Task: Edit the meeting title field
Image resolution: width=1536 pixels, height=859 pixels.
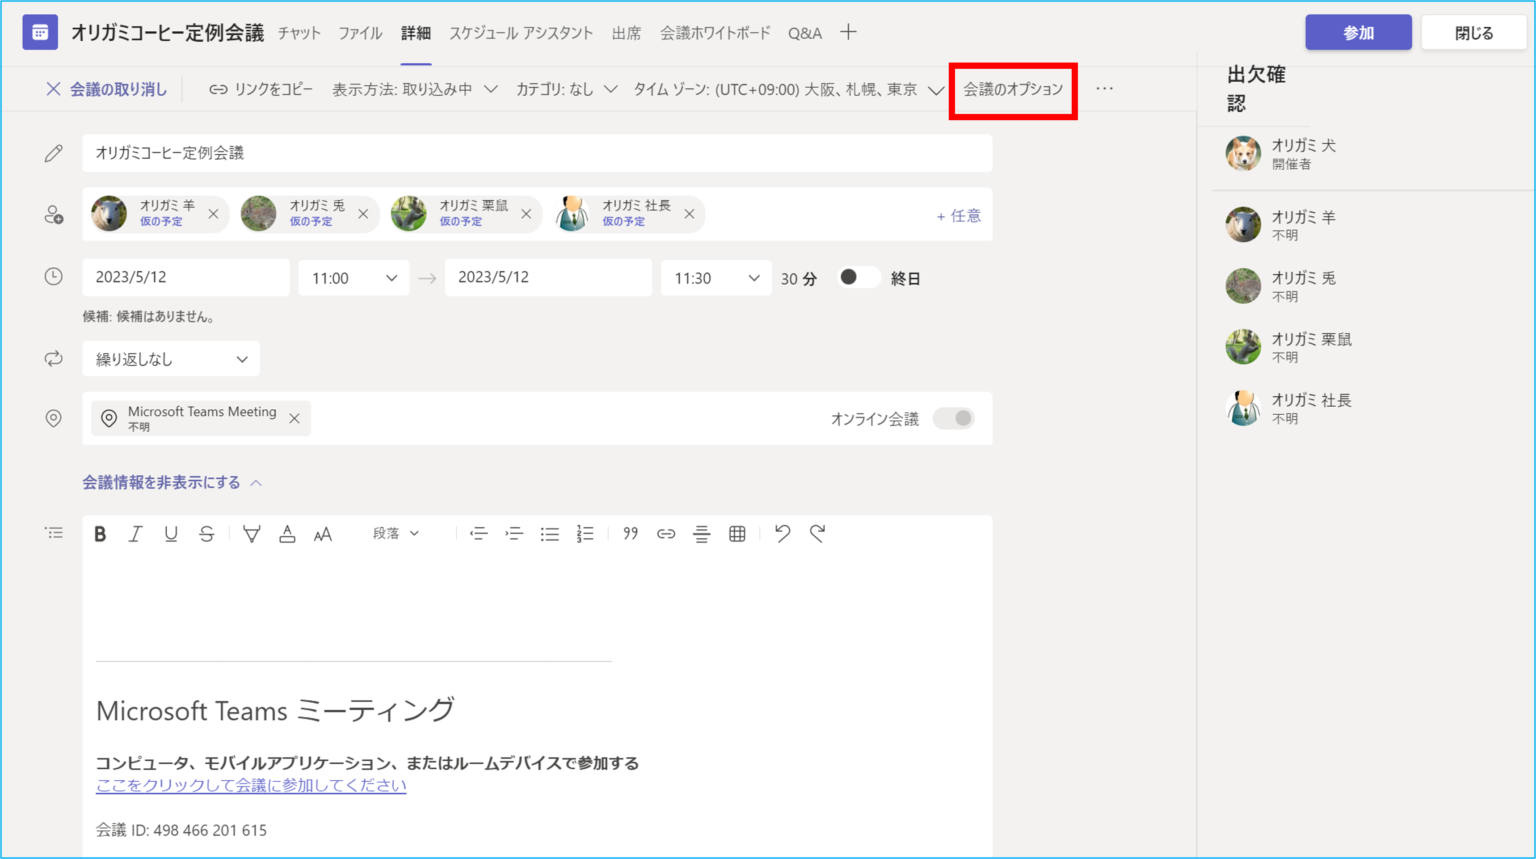Action: tap(537, 153)
